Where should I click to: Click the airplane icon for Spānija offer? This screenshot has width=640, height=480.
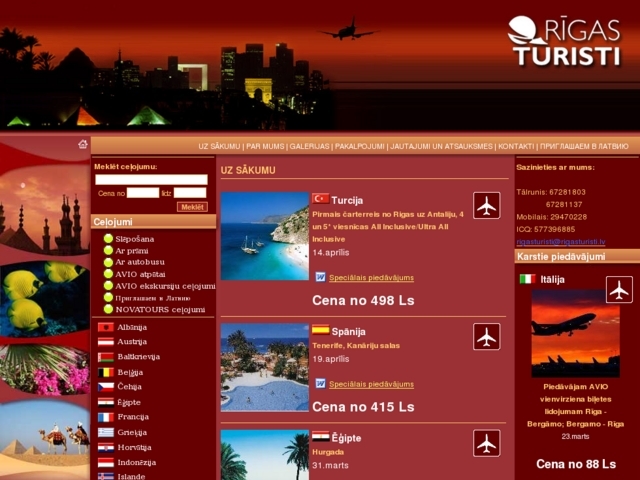click(486, 337)
